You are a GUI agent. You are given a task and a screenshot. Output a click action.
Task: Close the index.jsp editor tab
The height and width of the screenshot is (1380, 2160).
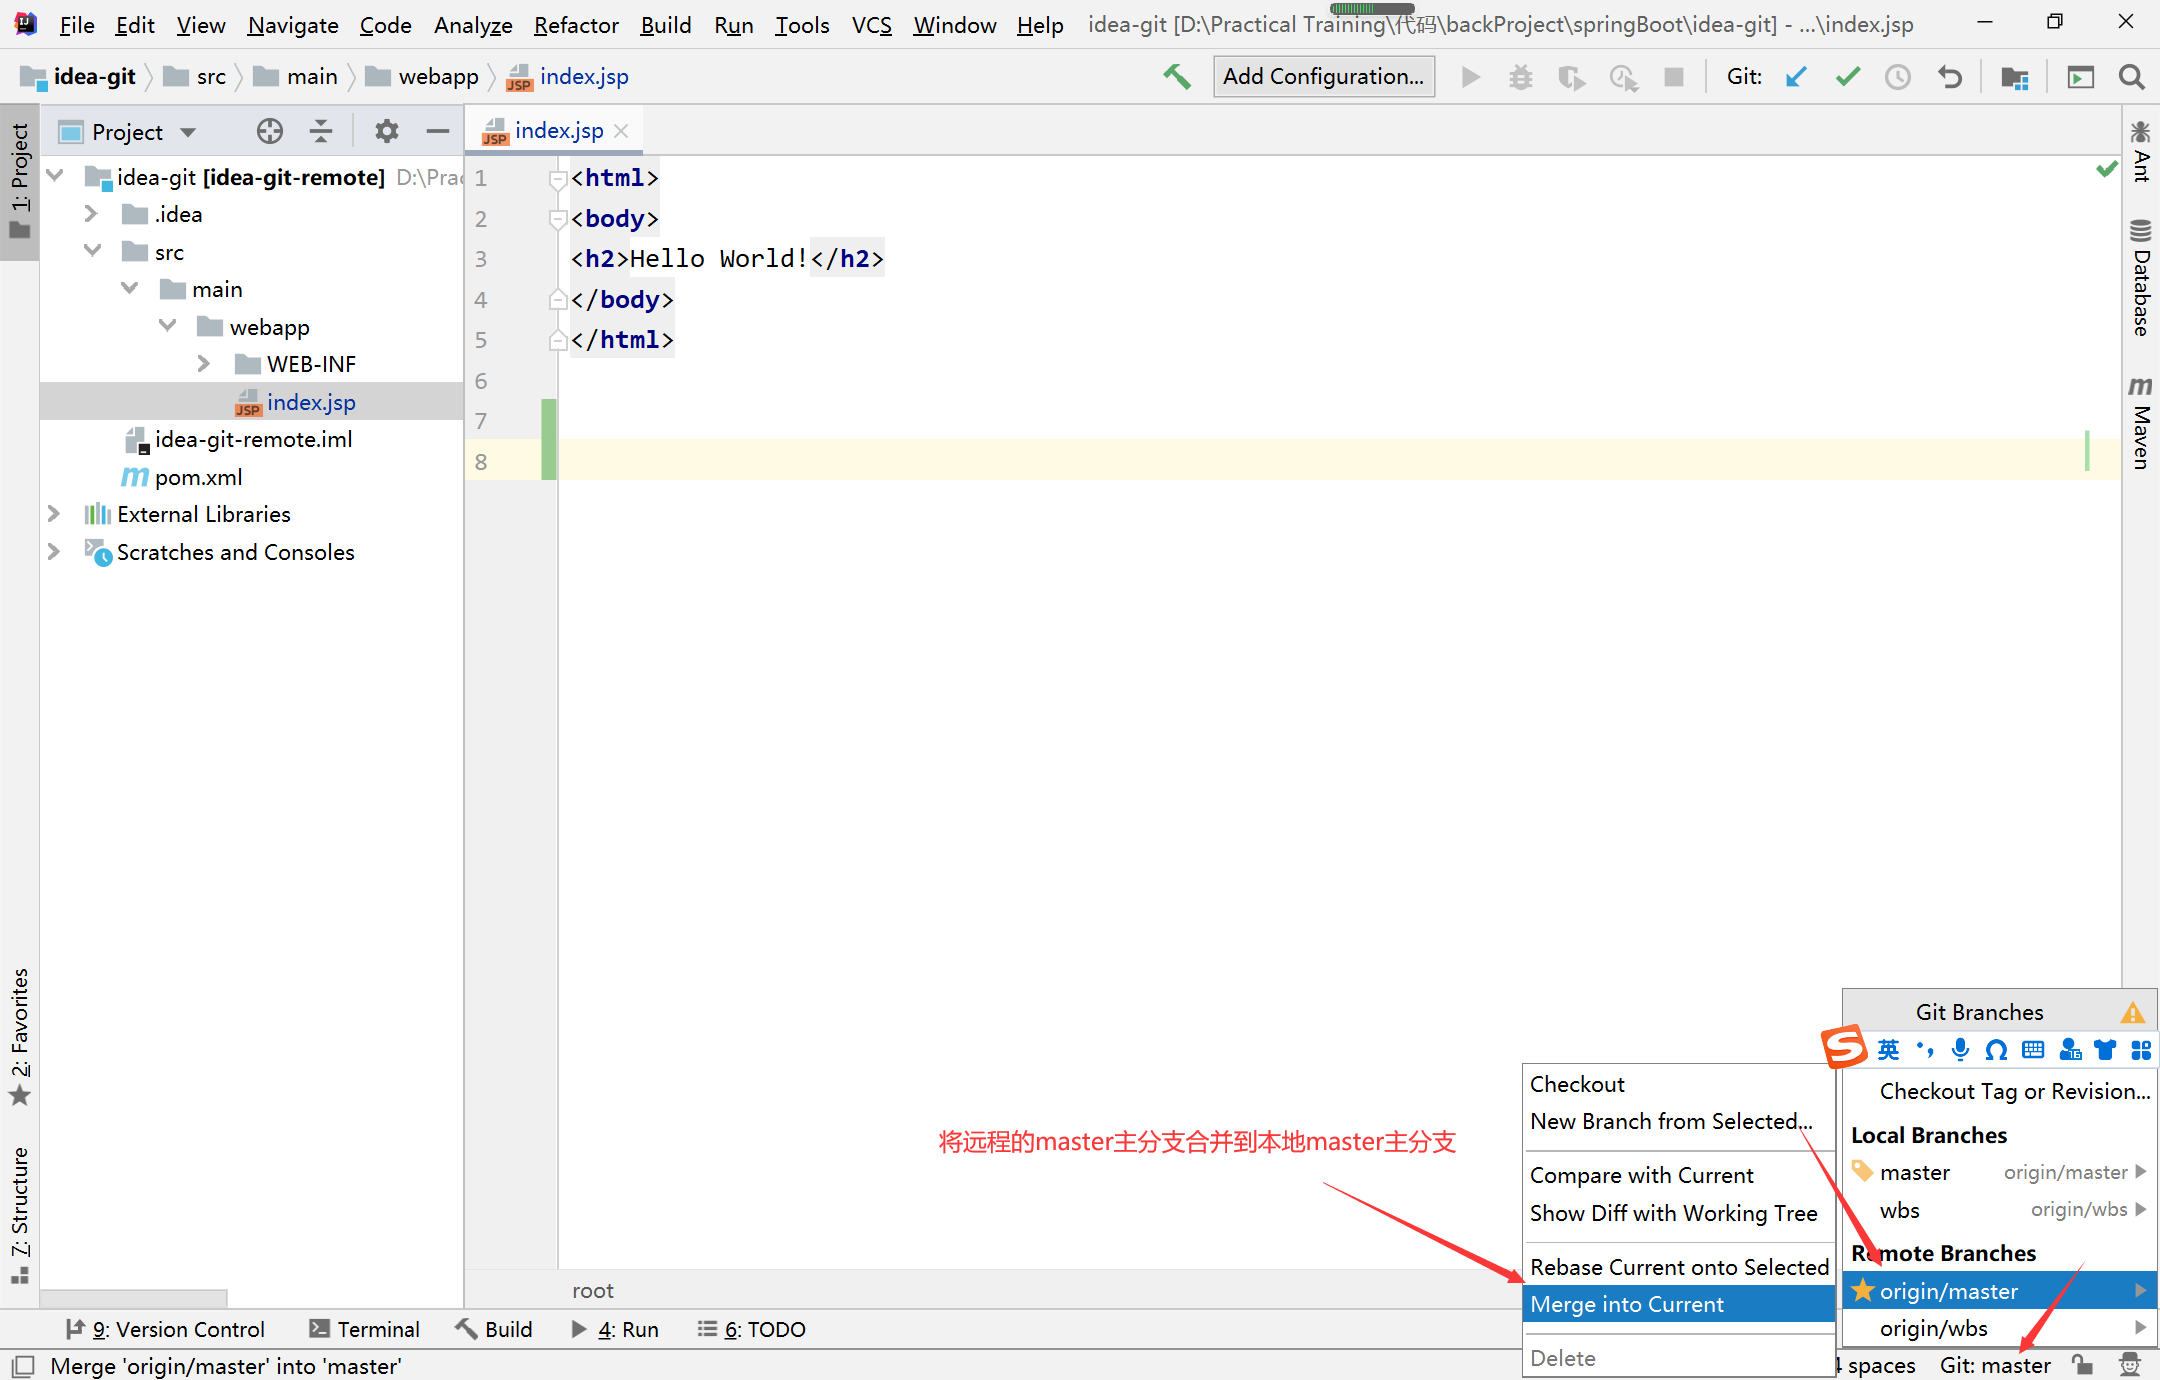tap(621, 131)
